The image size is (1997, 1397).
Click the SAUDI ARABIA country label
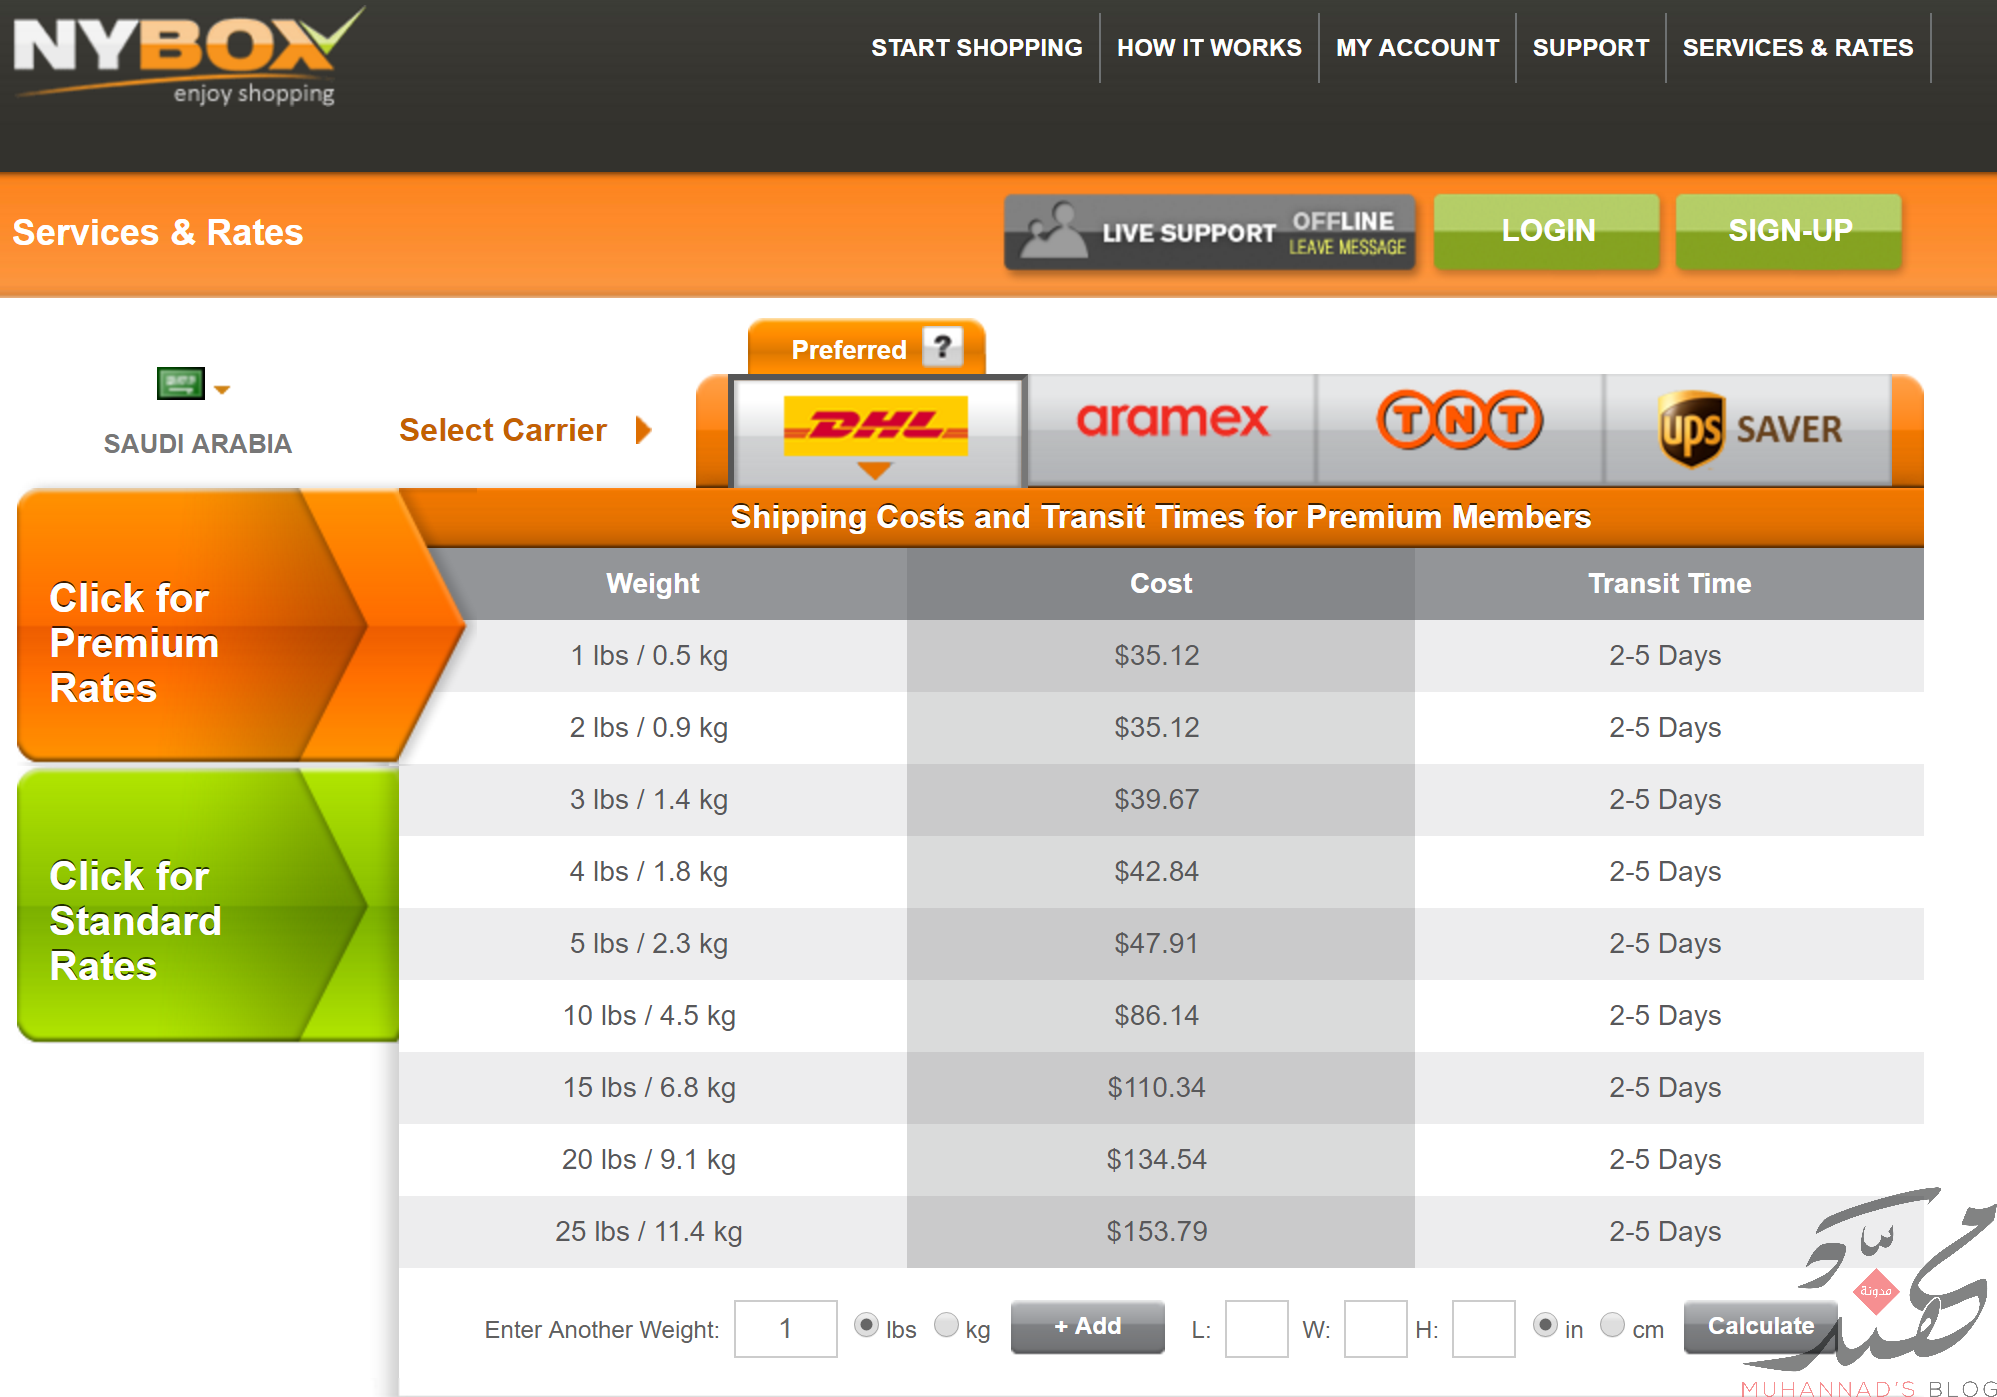tap(198, 443)
